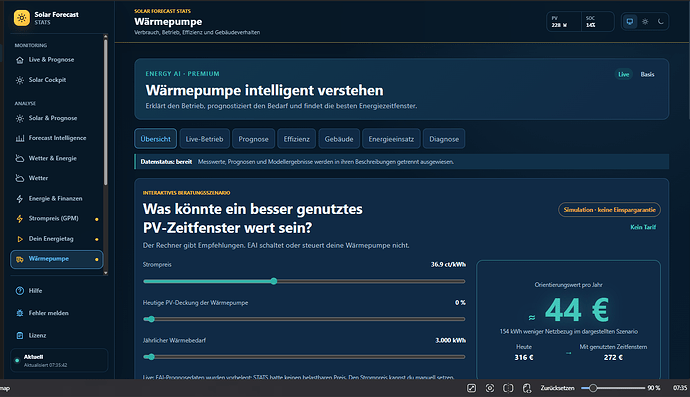This screenshot has width=690, height=397.
Task: Click the 44 € yearly estimate
Action: tap(576, 310)
